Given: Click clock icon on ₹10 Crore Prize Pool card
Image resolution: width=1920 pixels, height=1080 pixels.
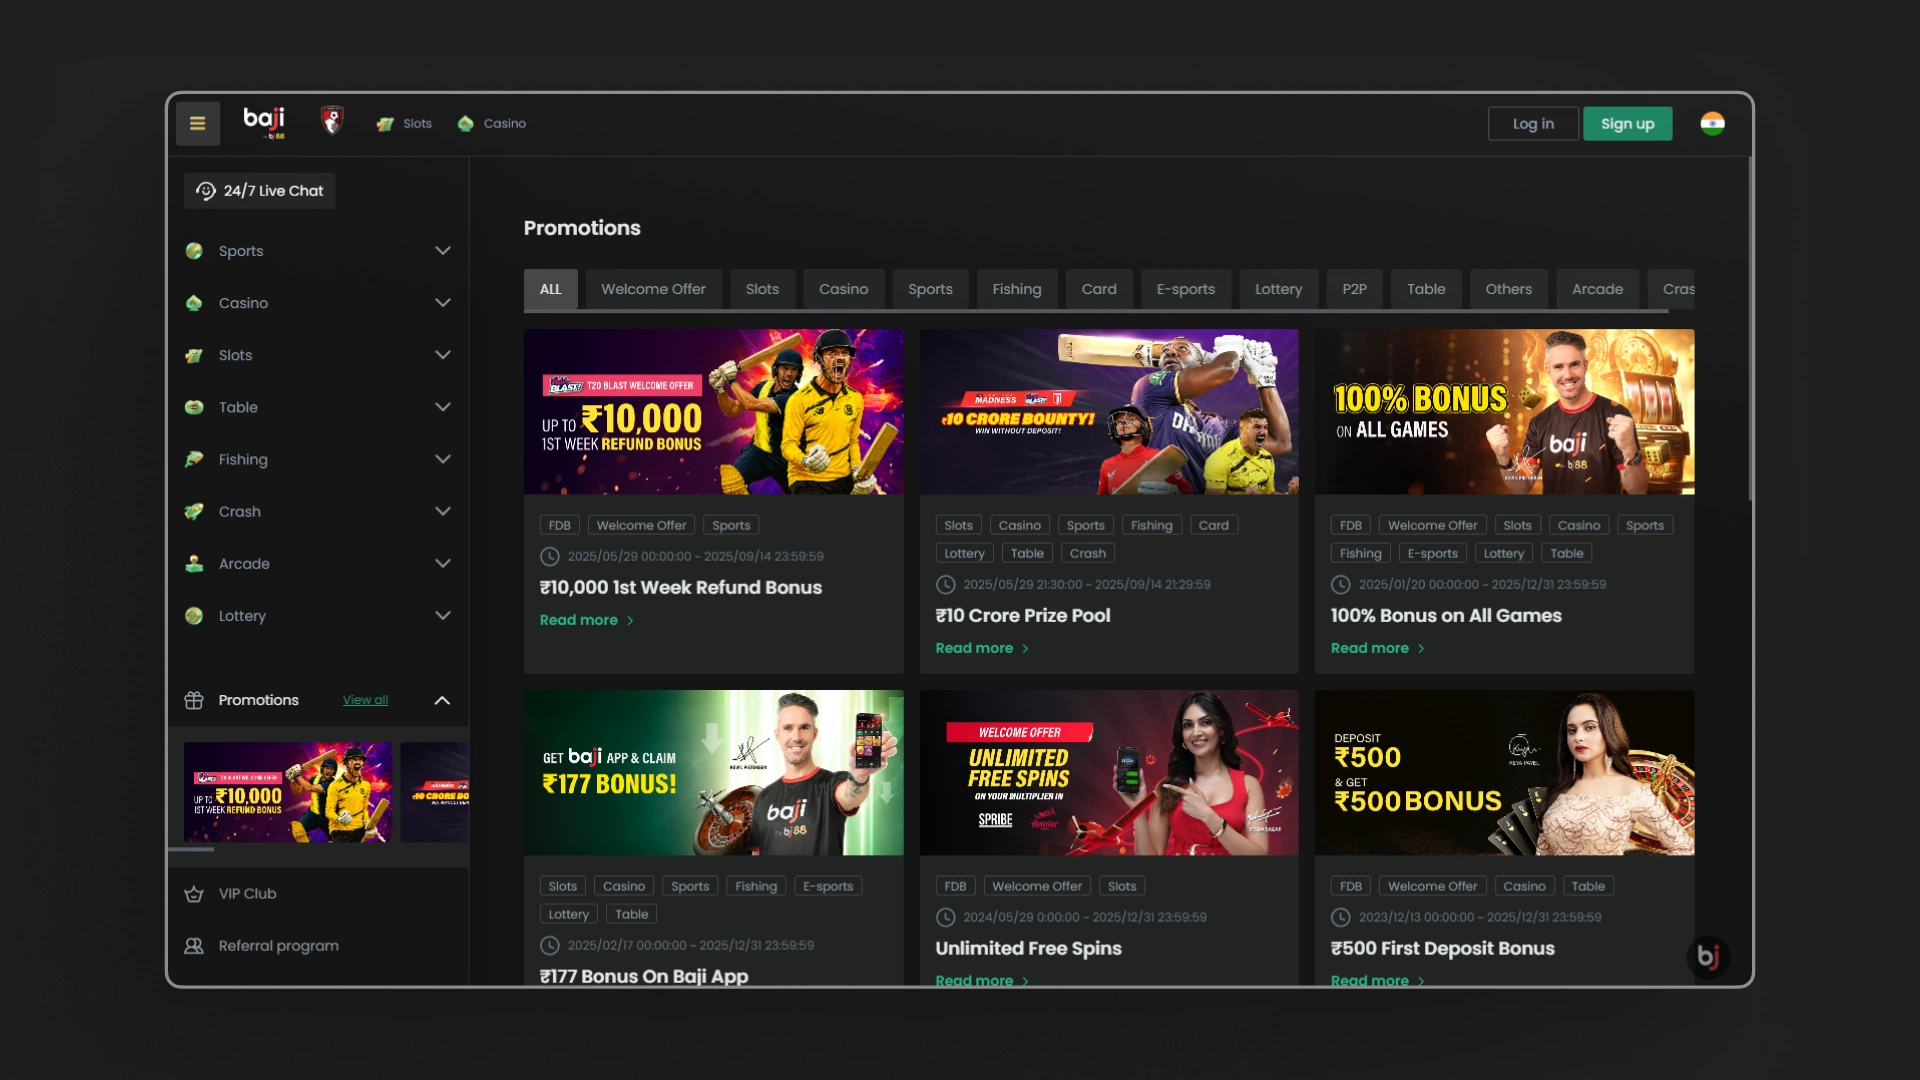Looking at the screenshot, I should point(945,585).
